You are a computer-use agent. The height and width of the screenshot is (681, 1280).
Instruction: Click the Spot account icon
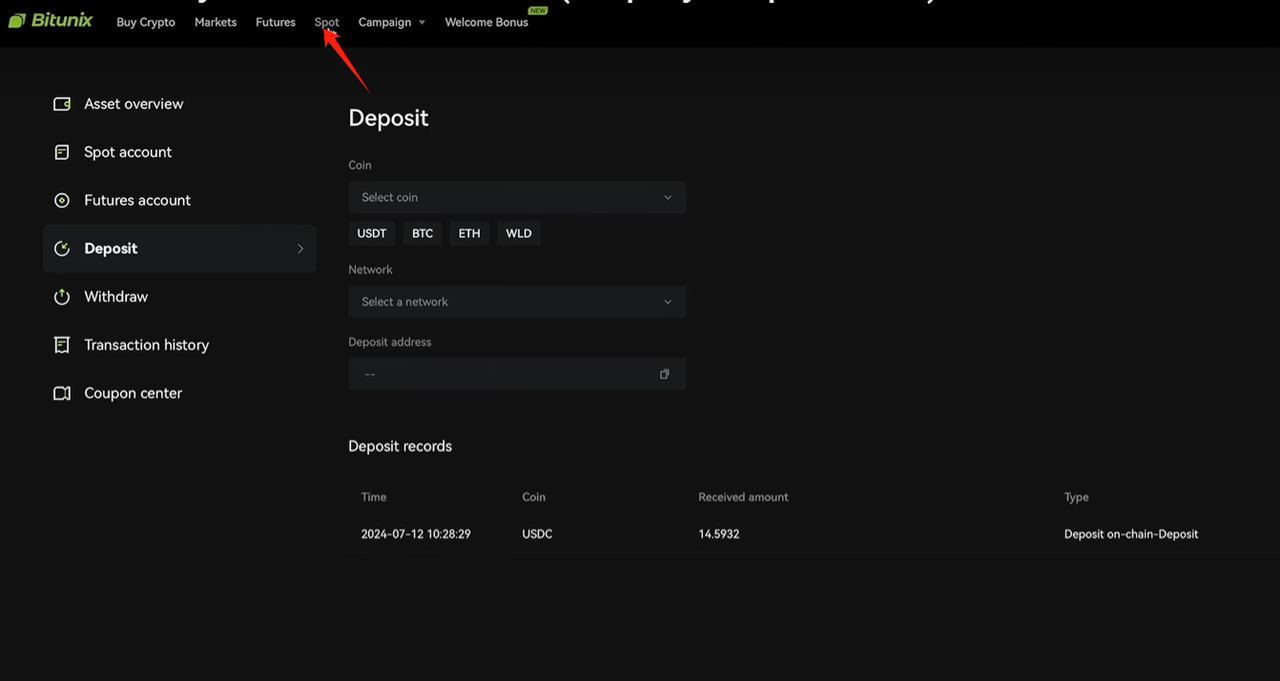tap(62, 152)
